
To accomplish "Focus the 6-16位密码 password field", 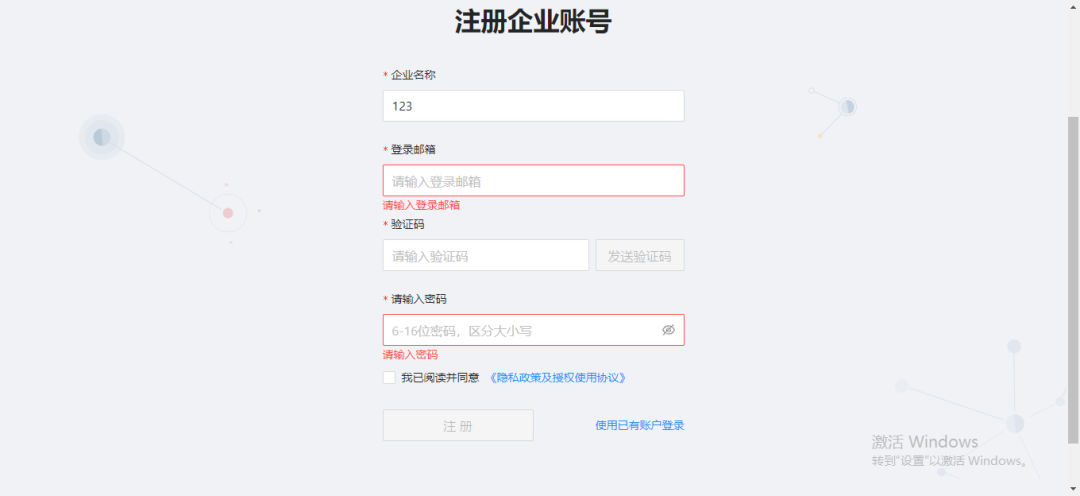I will [x=534, y=330].
